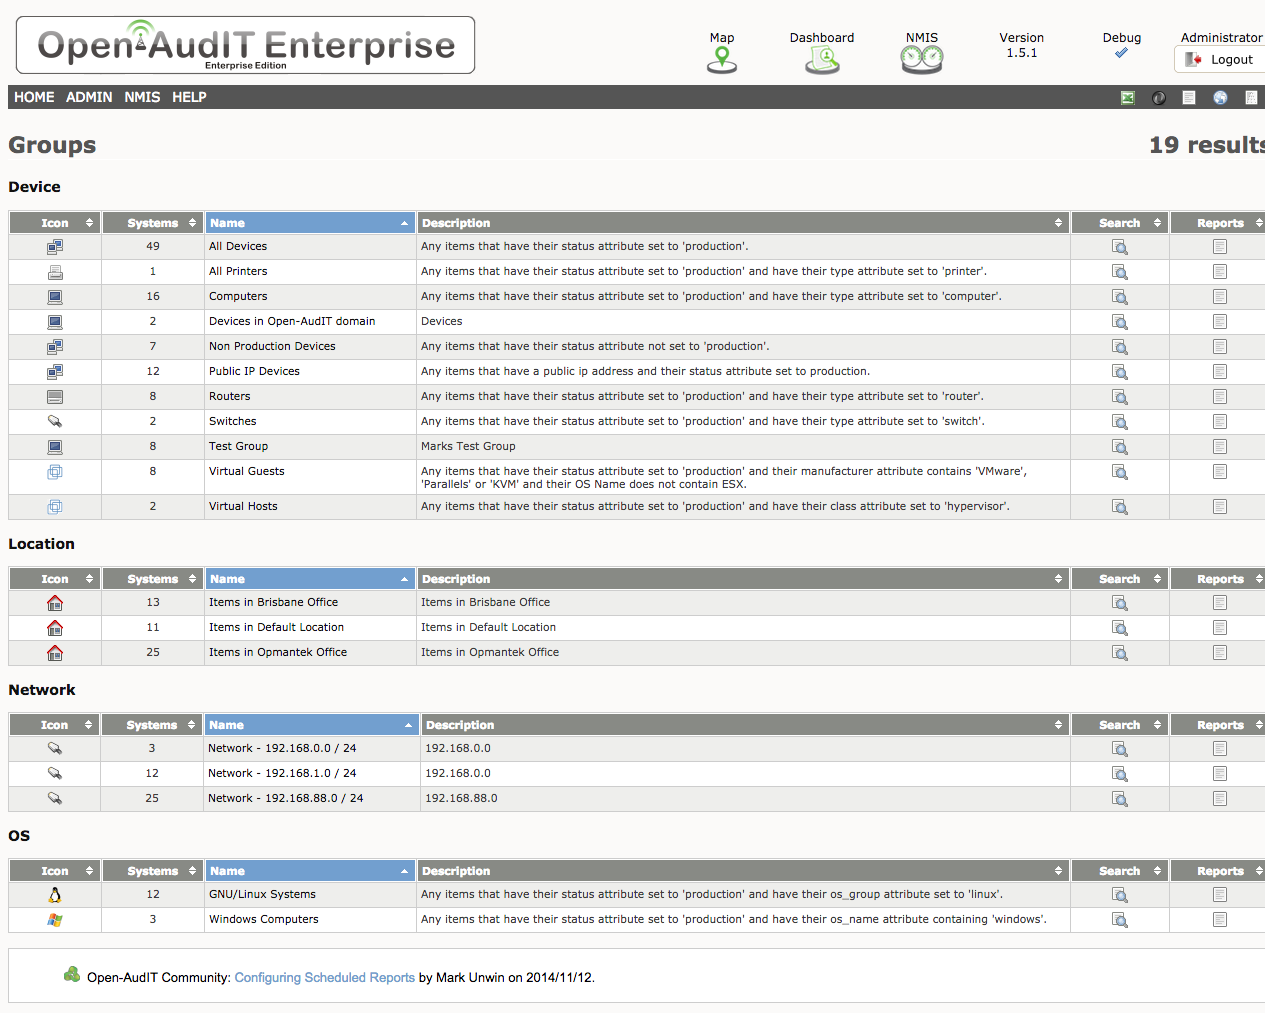Export groups to Excel icon
The height and width of the screenshot is (1013, 1265).
pos(1127,98)
